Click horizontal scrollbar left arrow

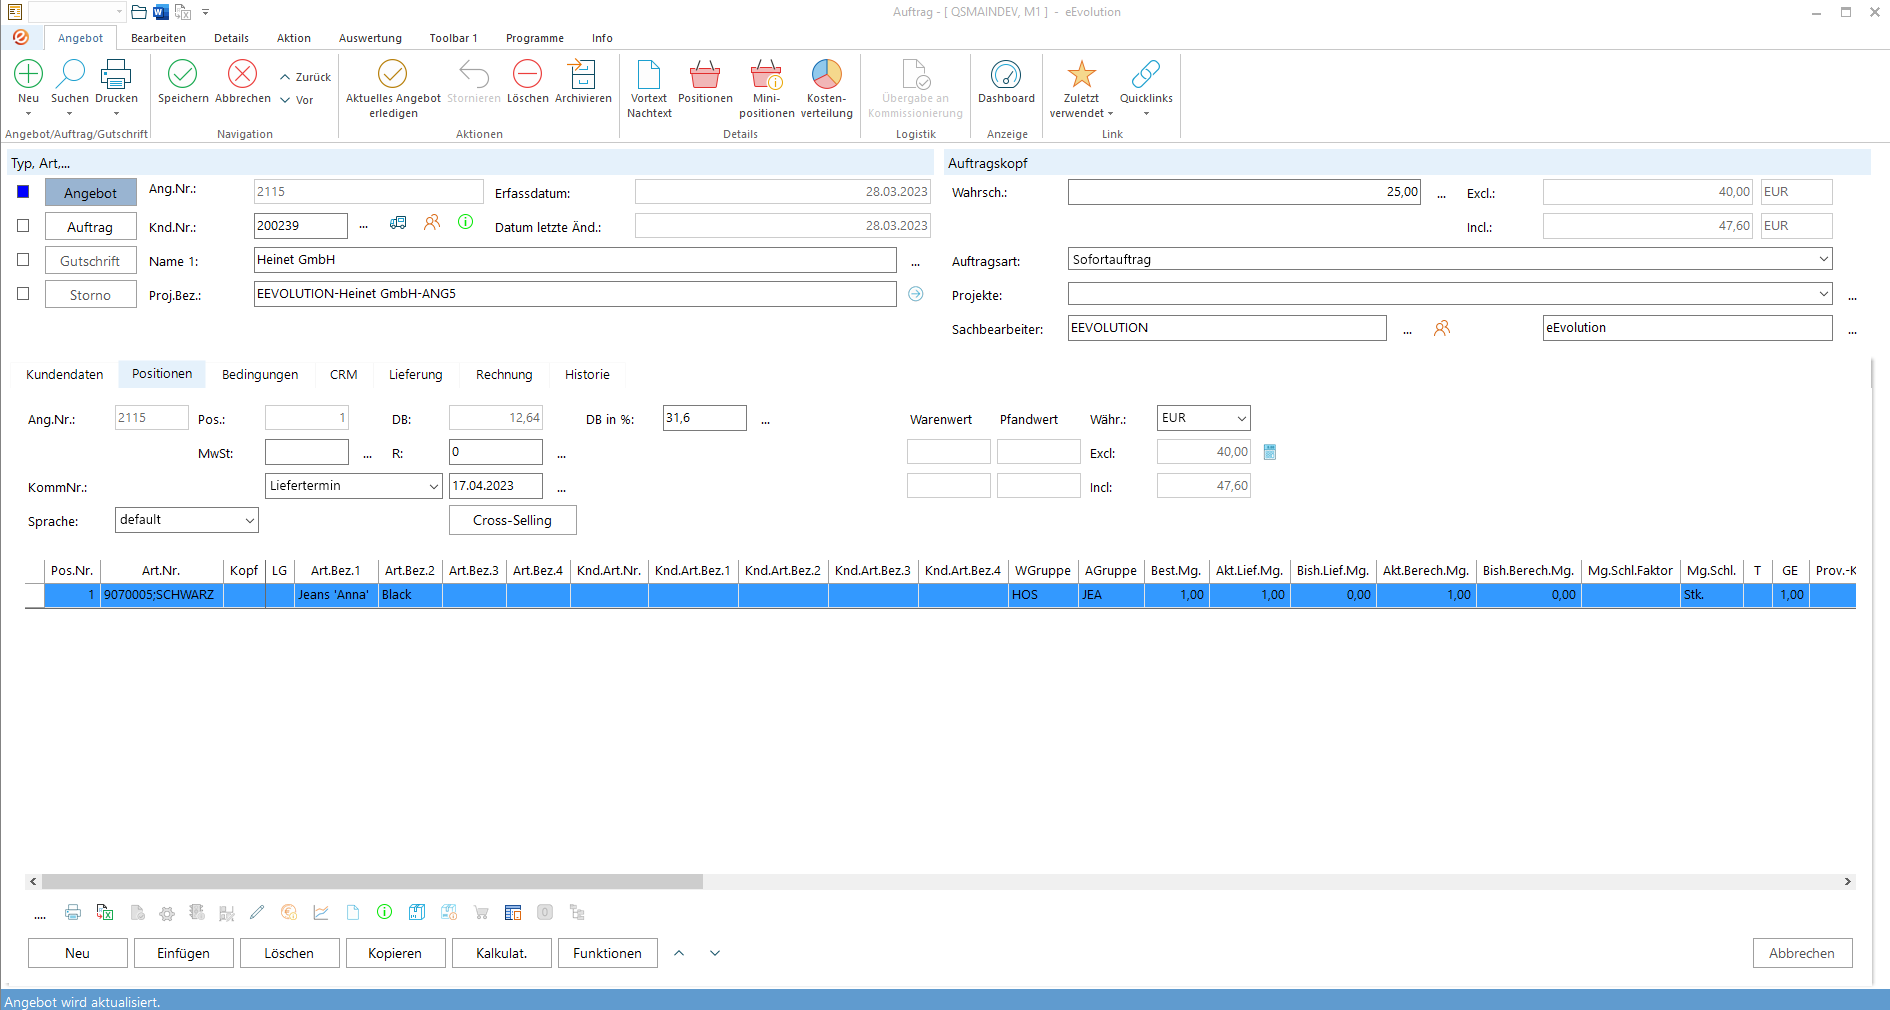coord(33,882)
